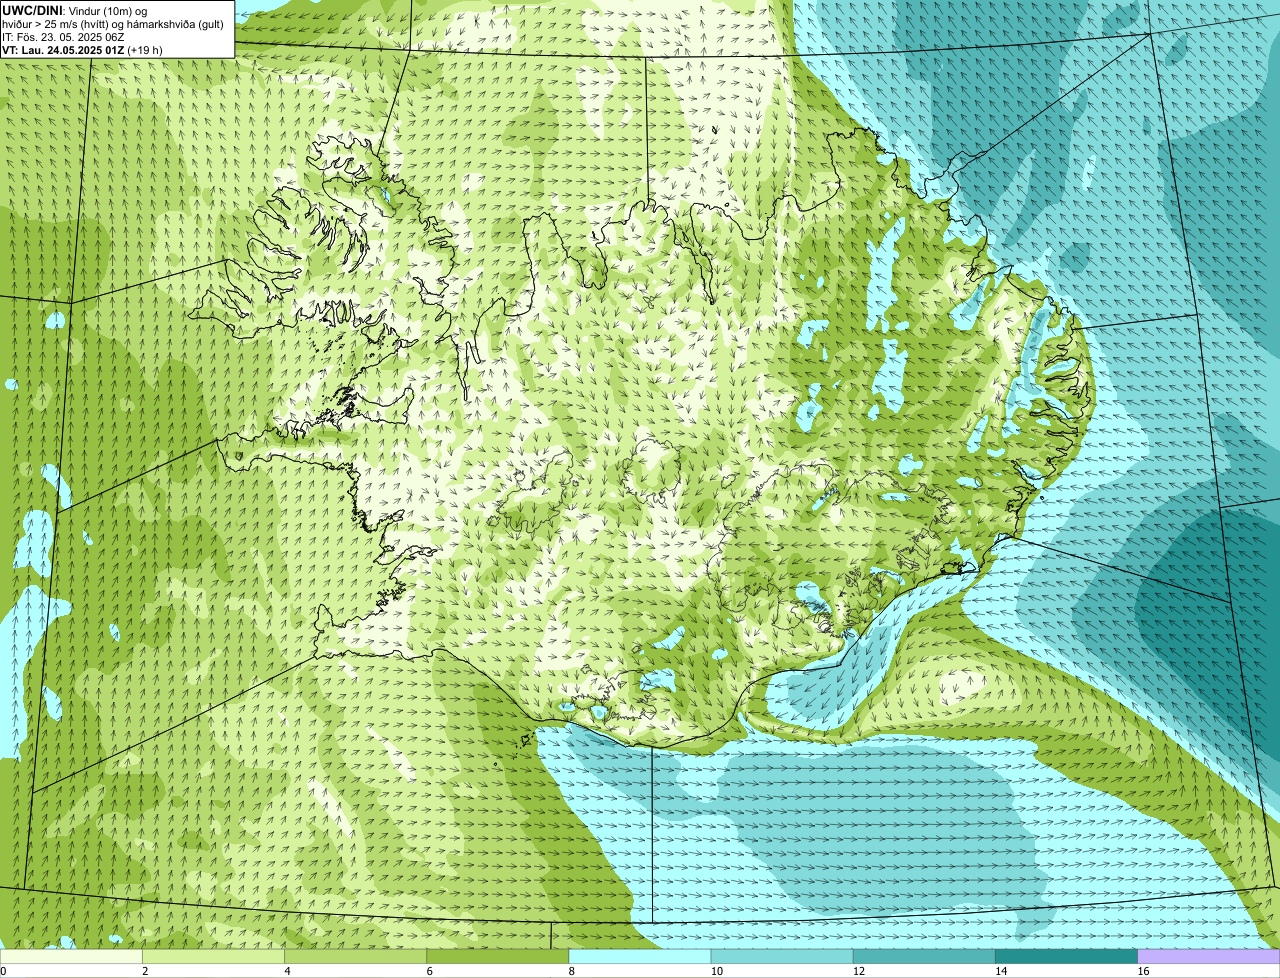Click the '6' label on the wind scale
This screenshot has height=978, width=1280.
click(x=430, y=971)
